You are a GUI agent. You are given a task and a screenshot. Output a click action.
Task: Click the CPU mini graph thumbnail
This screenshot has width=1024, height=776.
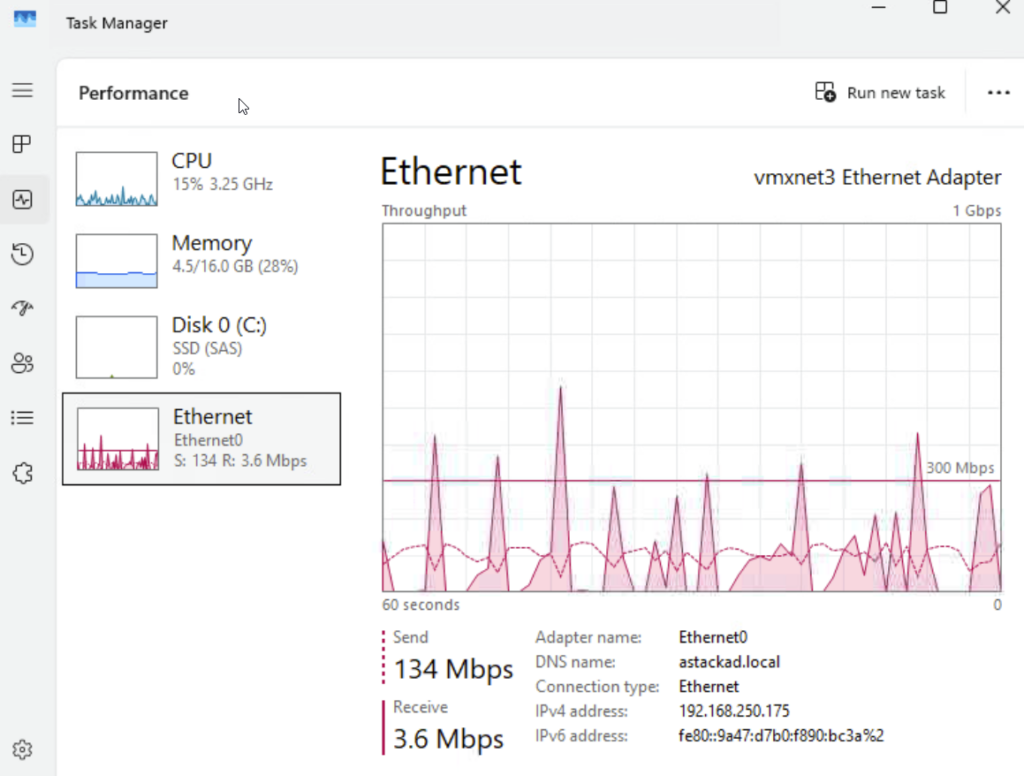coord(117,179)
